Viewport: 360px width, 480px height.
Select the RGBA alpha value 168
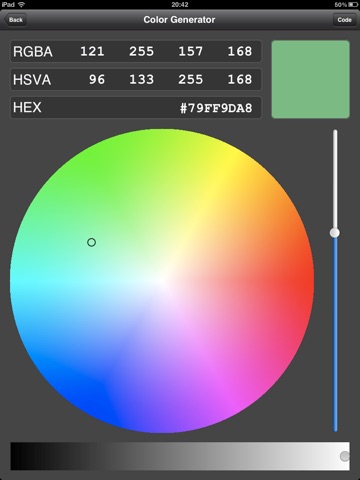coord(240,52)
